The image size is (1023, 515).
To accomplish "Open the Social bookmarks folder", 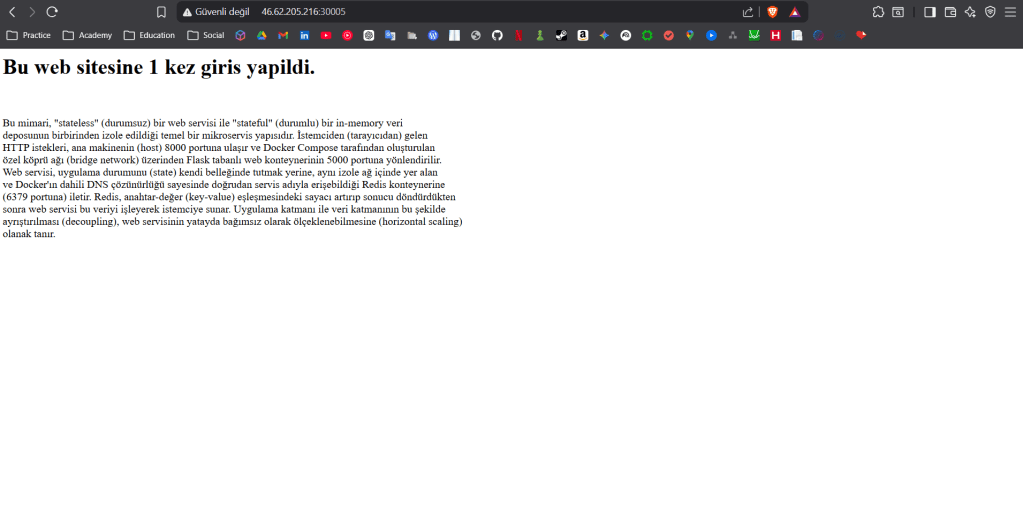I will [x=206, y=35].
